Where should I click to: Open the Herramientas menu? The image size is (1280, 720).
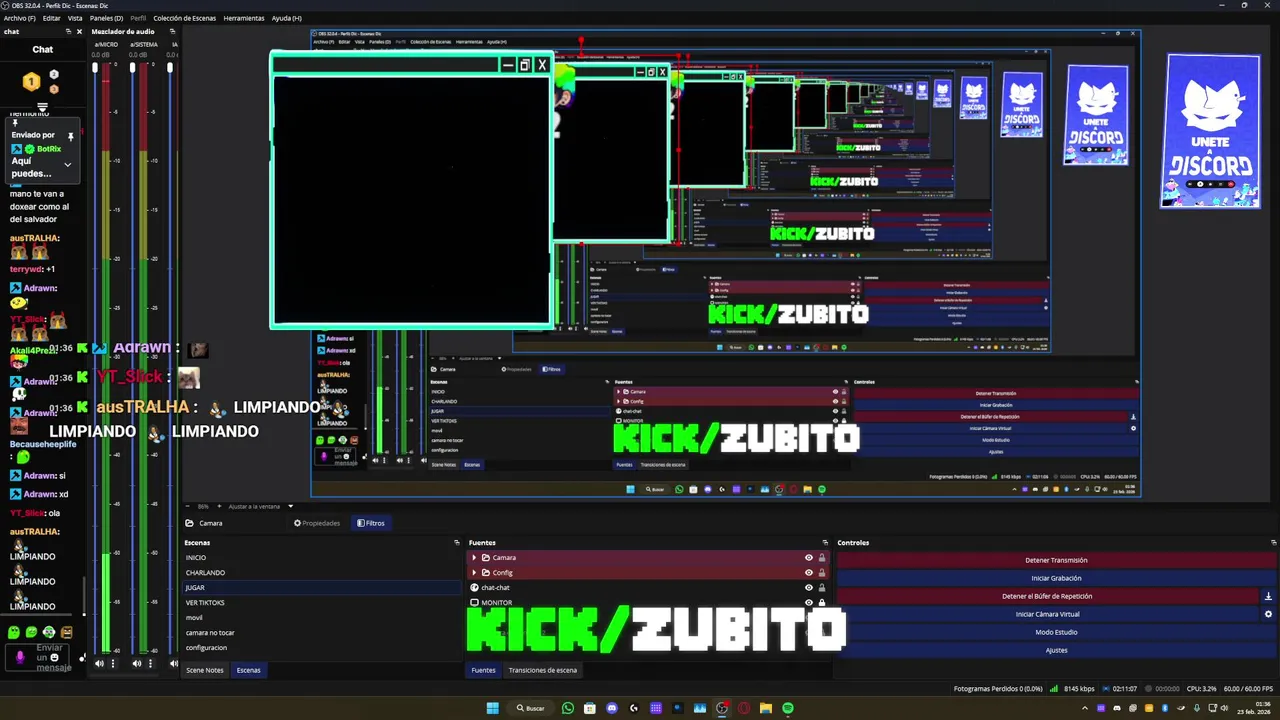244,18
